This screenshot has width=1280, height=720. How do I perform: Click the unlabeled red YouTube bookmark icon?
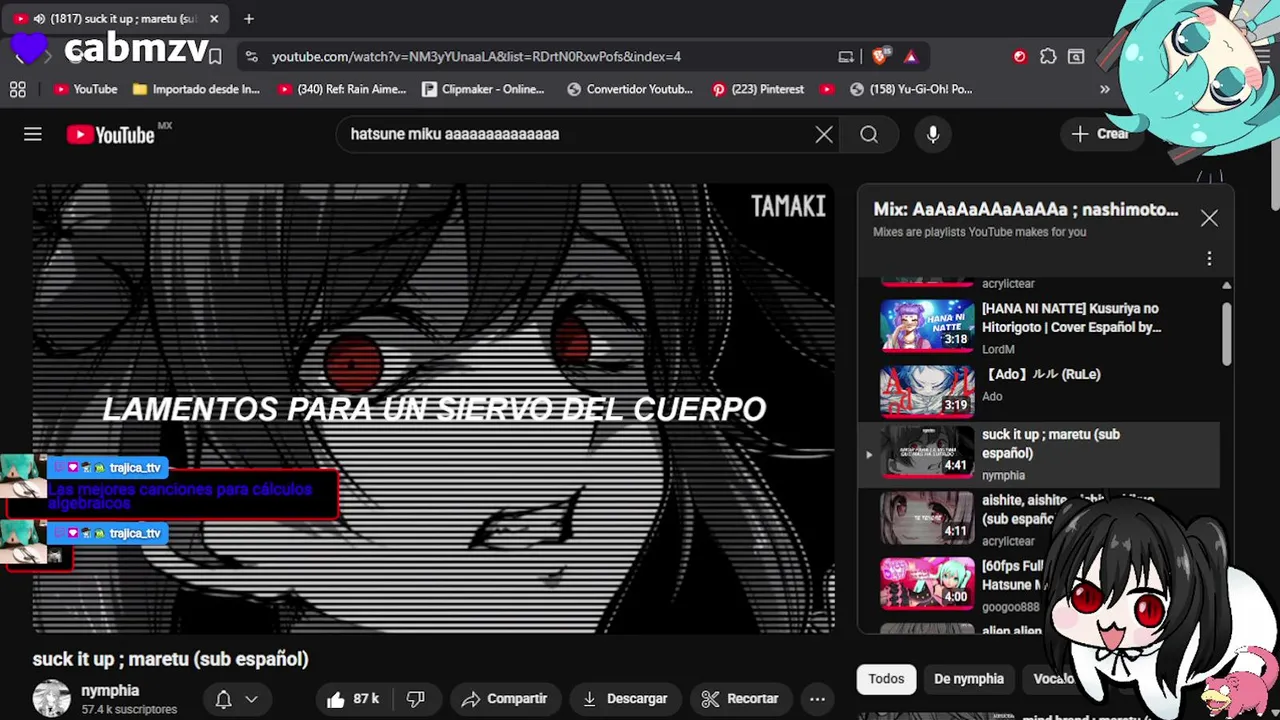coord(827,89)
